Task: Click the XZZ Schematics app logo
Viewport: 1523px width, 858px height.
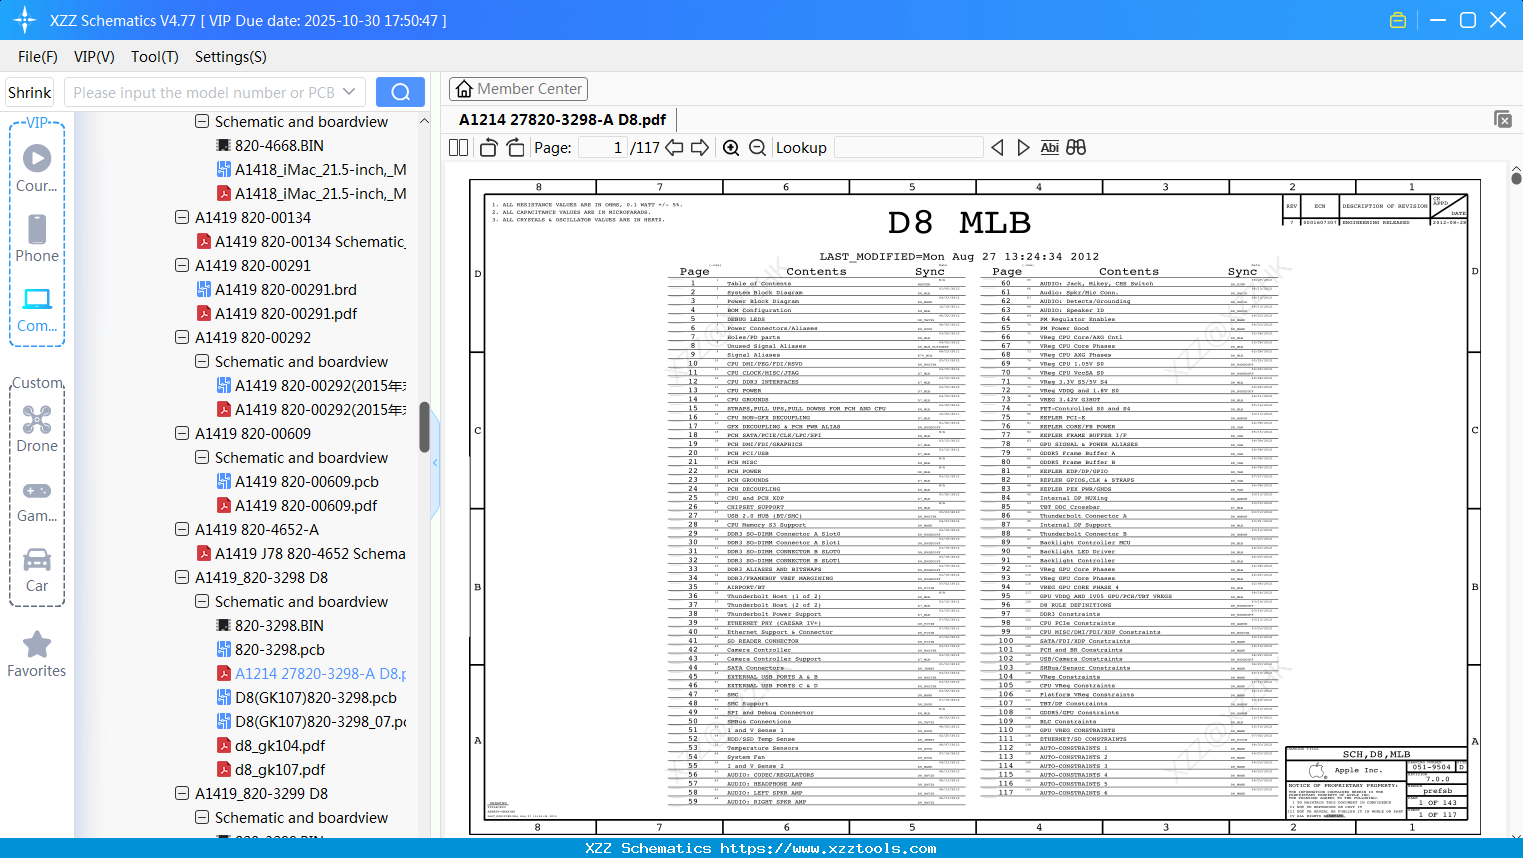Action: (25, 20)
